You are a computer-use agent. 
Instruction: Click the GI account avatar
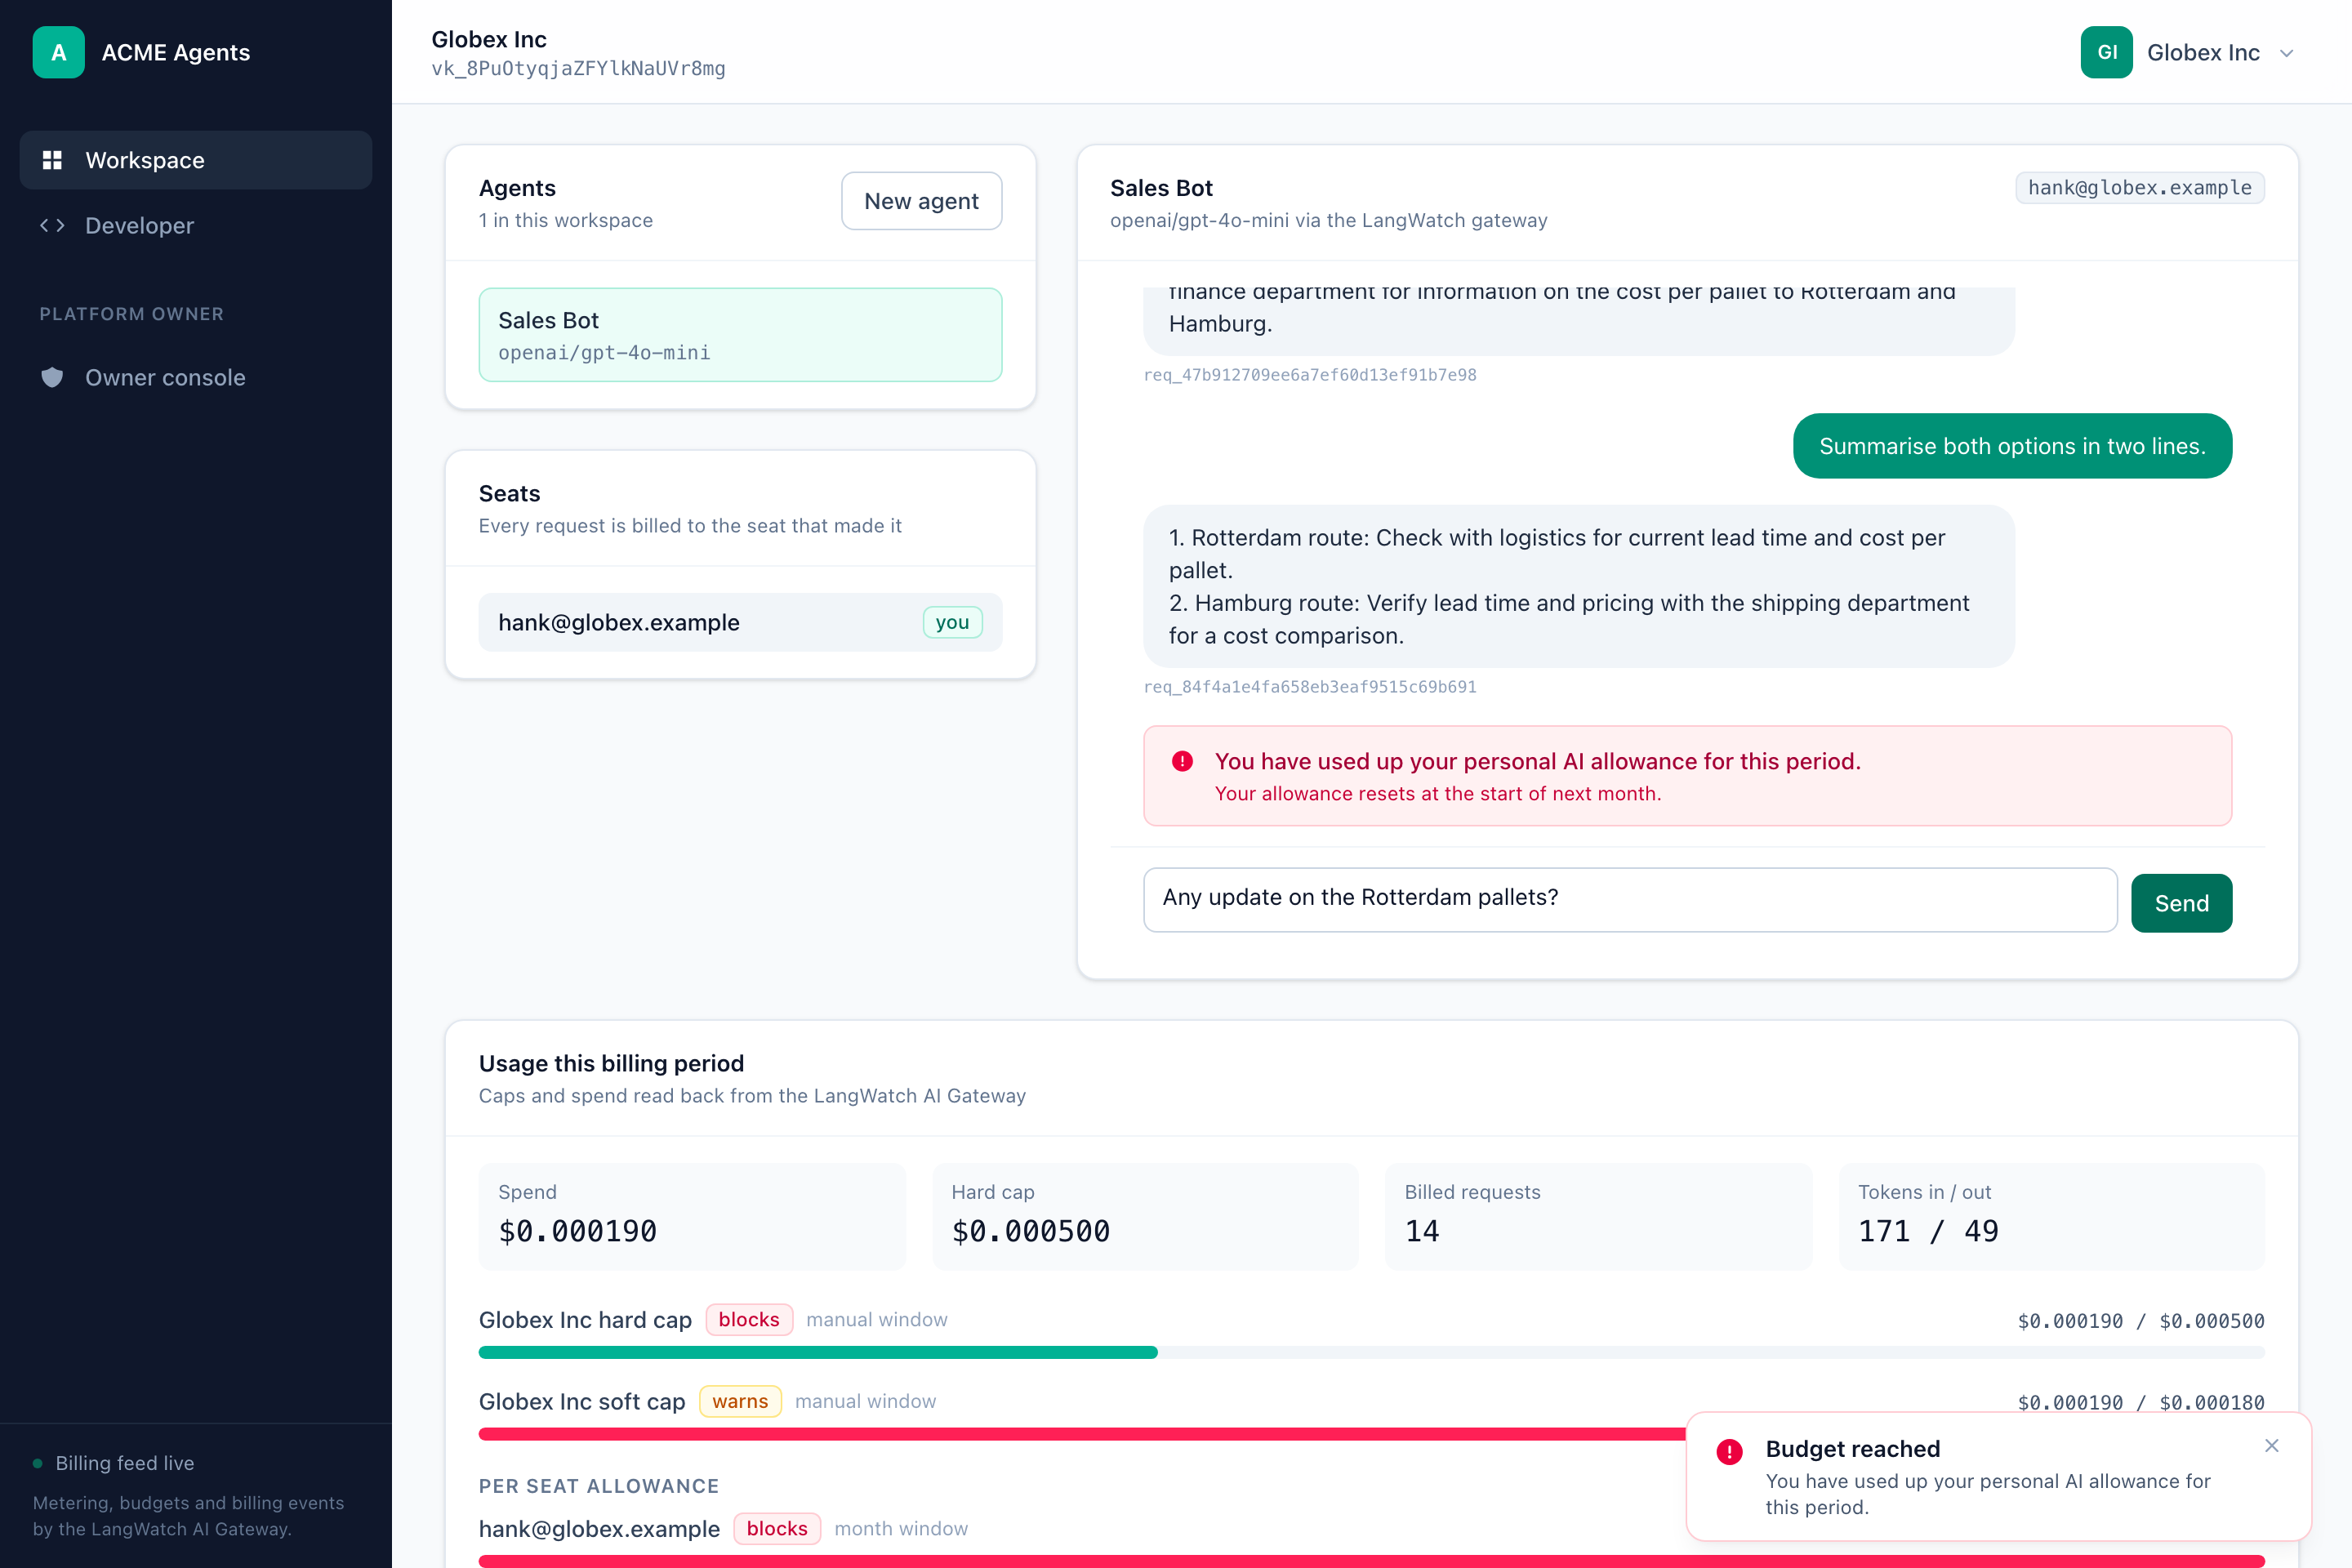pyautogui.click(x=2106, y=52)
